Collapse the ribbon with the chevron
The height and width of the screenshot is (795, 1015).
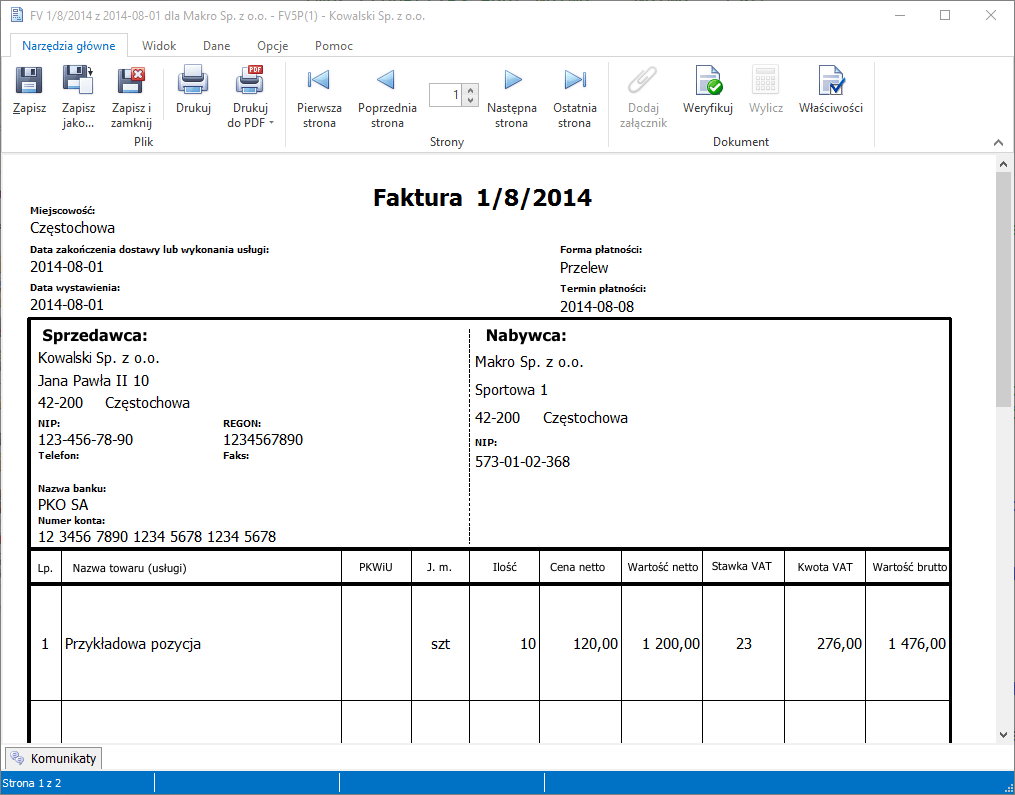[997, 142]
